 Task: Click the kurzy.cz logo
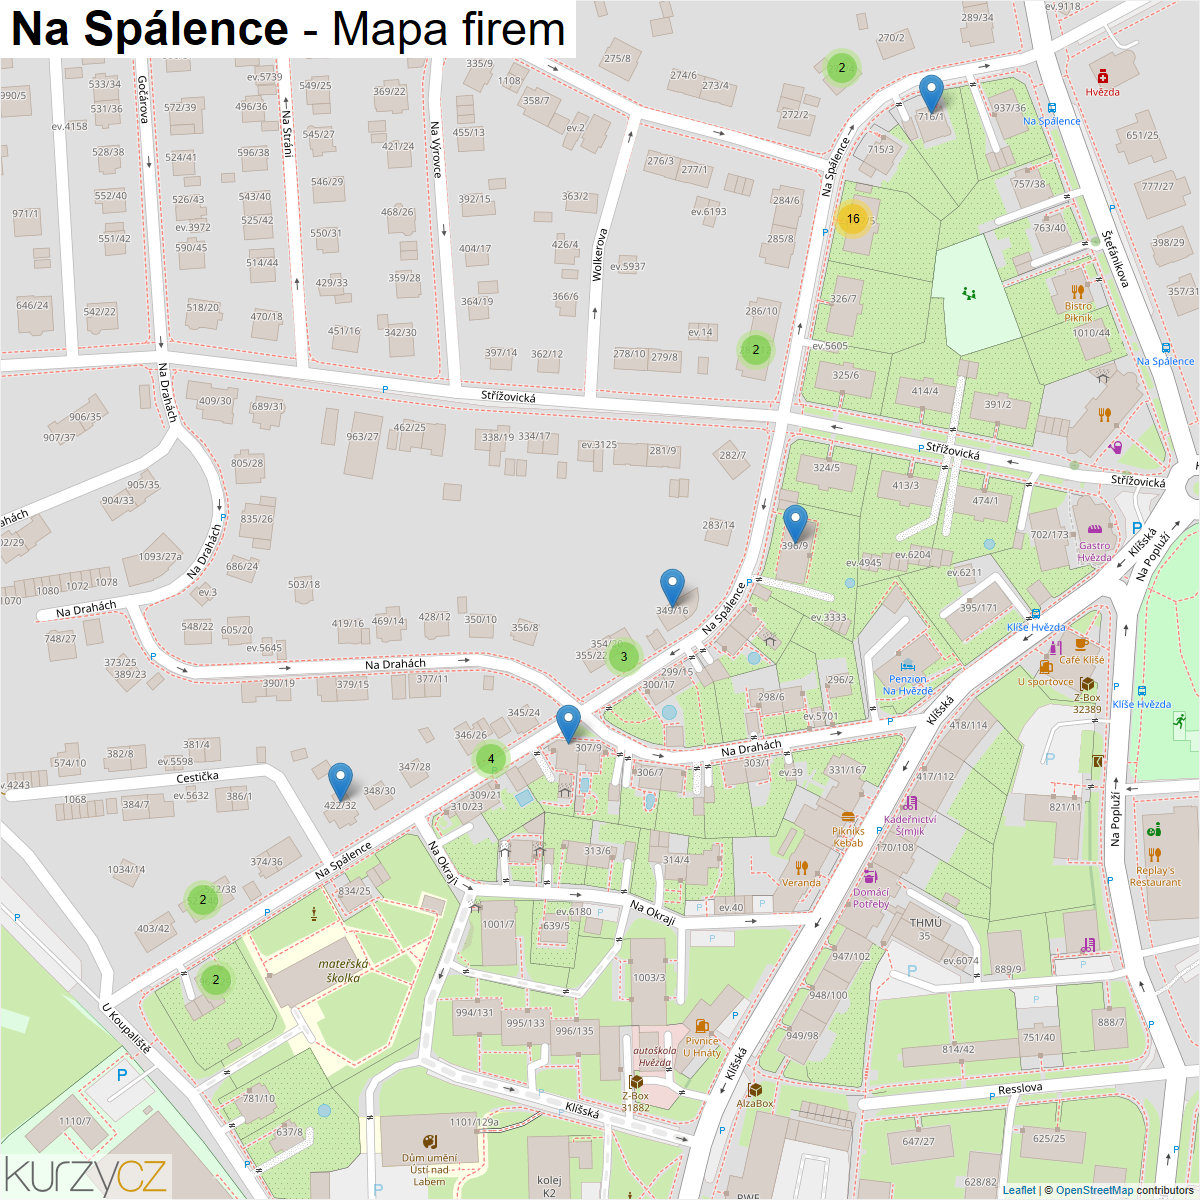coord(86,1176)
